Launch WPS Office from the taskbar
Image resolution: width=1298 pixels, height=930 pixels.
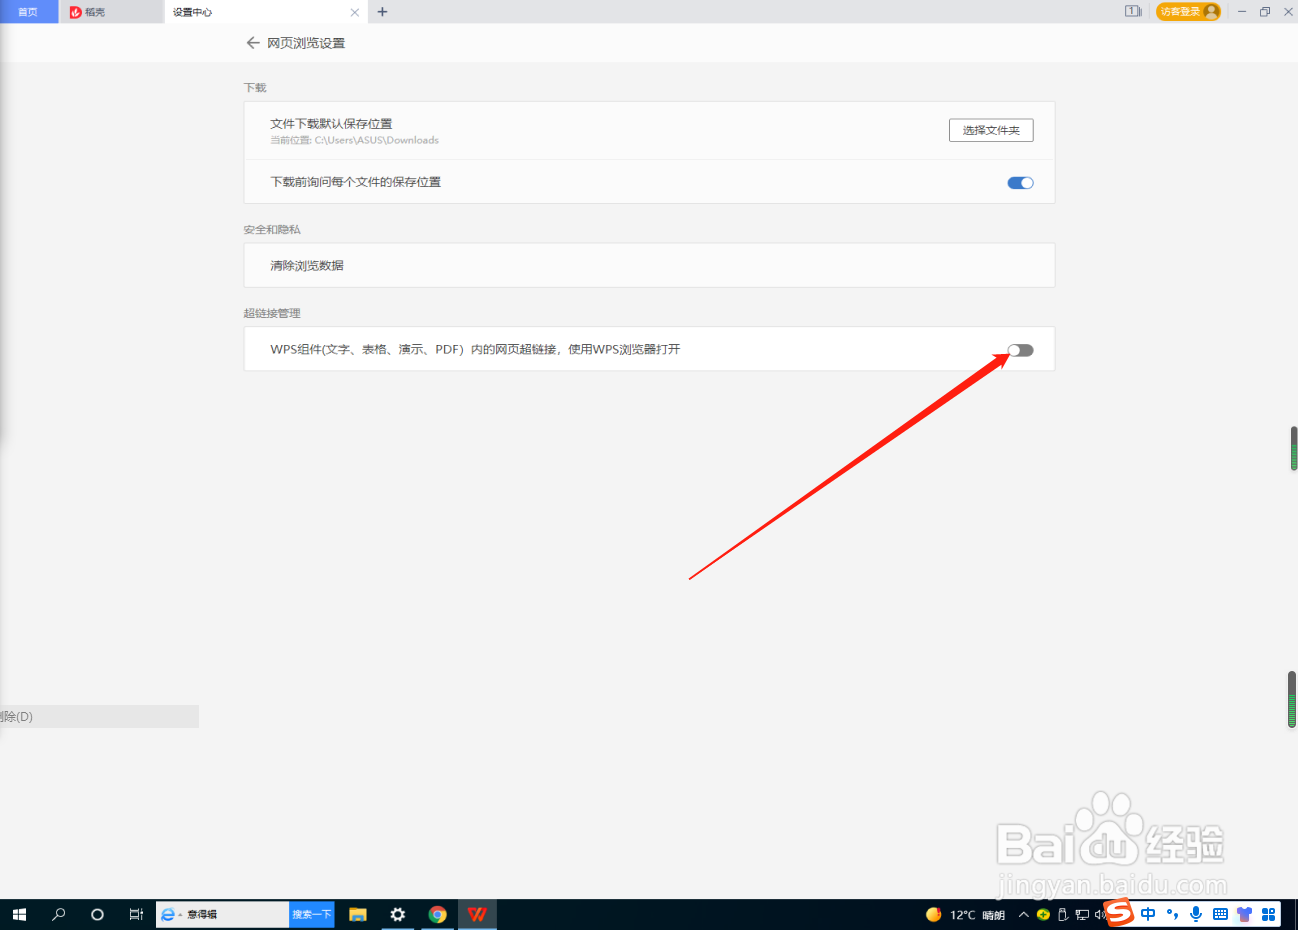tap(477, 913)
